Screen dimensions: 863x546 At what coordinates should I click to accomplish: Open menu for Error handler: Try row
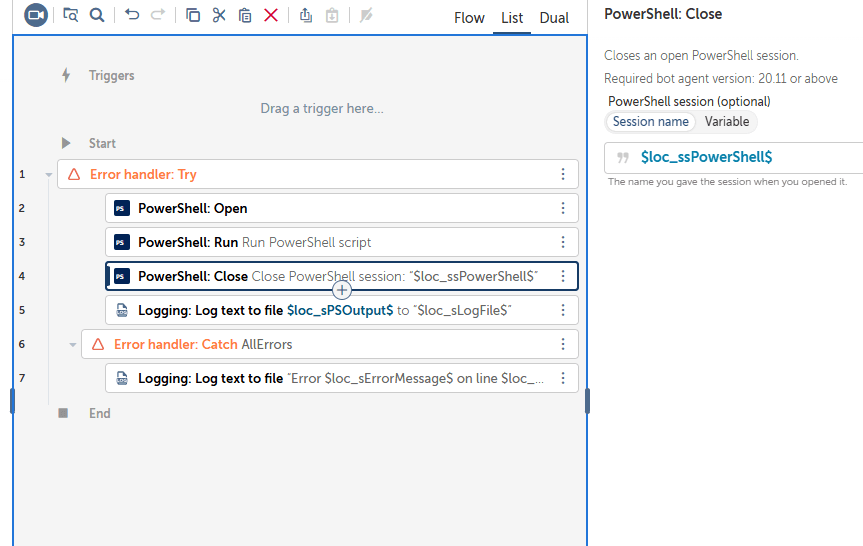pos(562,174)
